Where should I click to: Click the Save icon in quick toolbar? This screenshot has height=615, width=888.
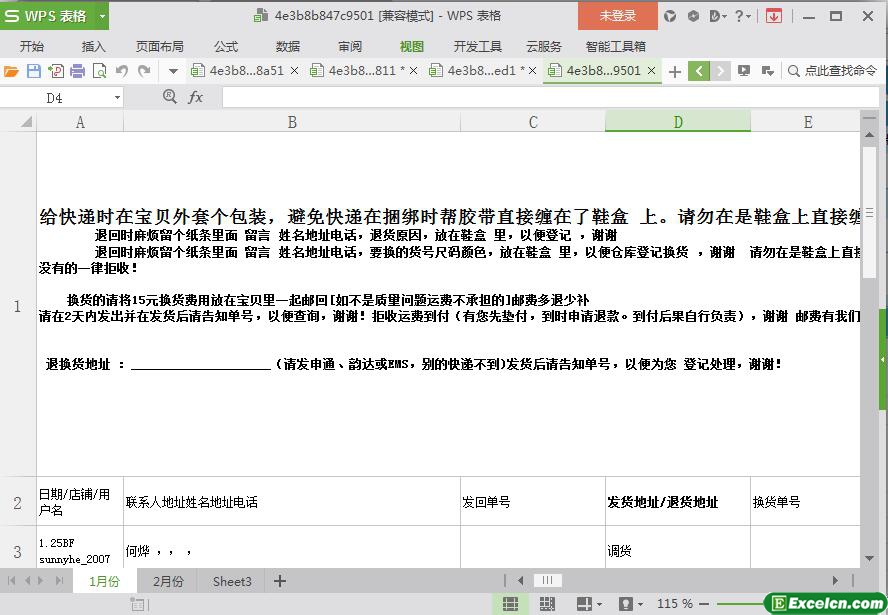pyautogui.click(x=33, y=71)
